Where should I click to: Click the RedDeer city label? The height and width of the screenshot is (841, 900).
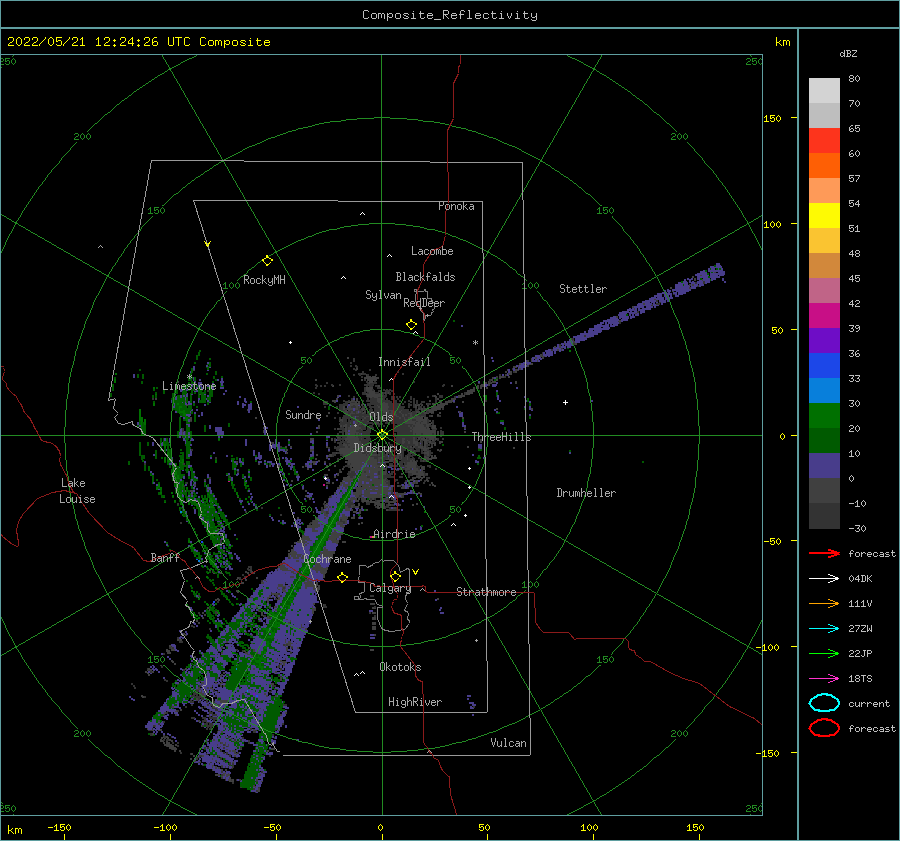(x=424, y=303)
